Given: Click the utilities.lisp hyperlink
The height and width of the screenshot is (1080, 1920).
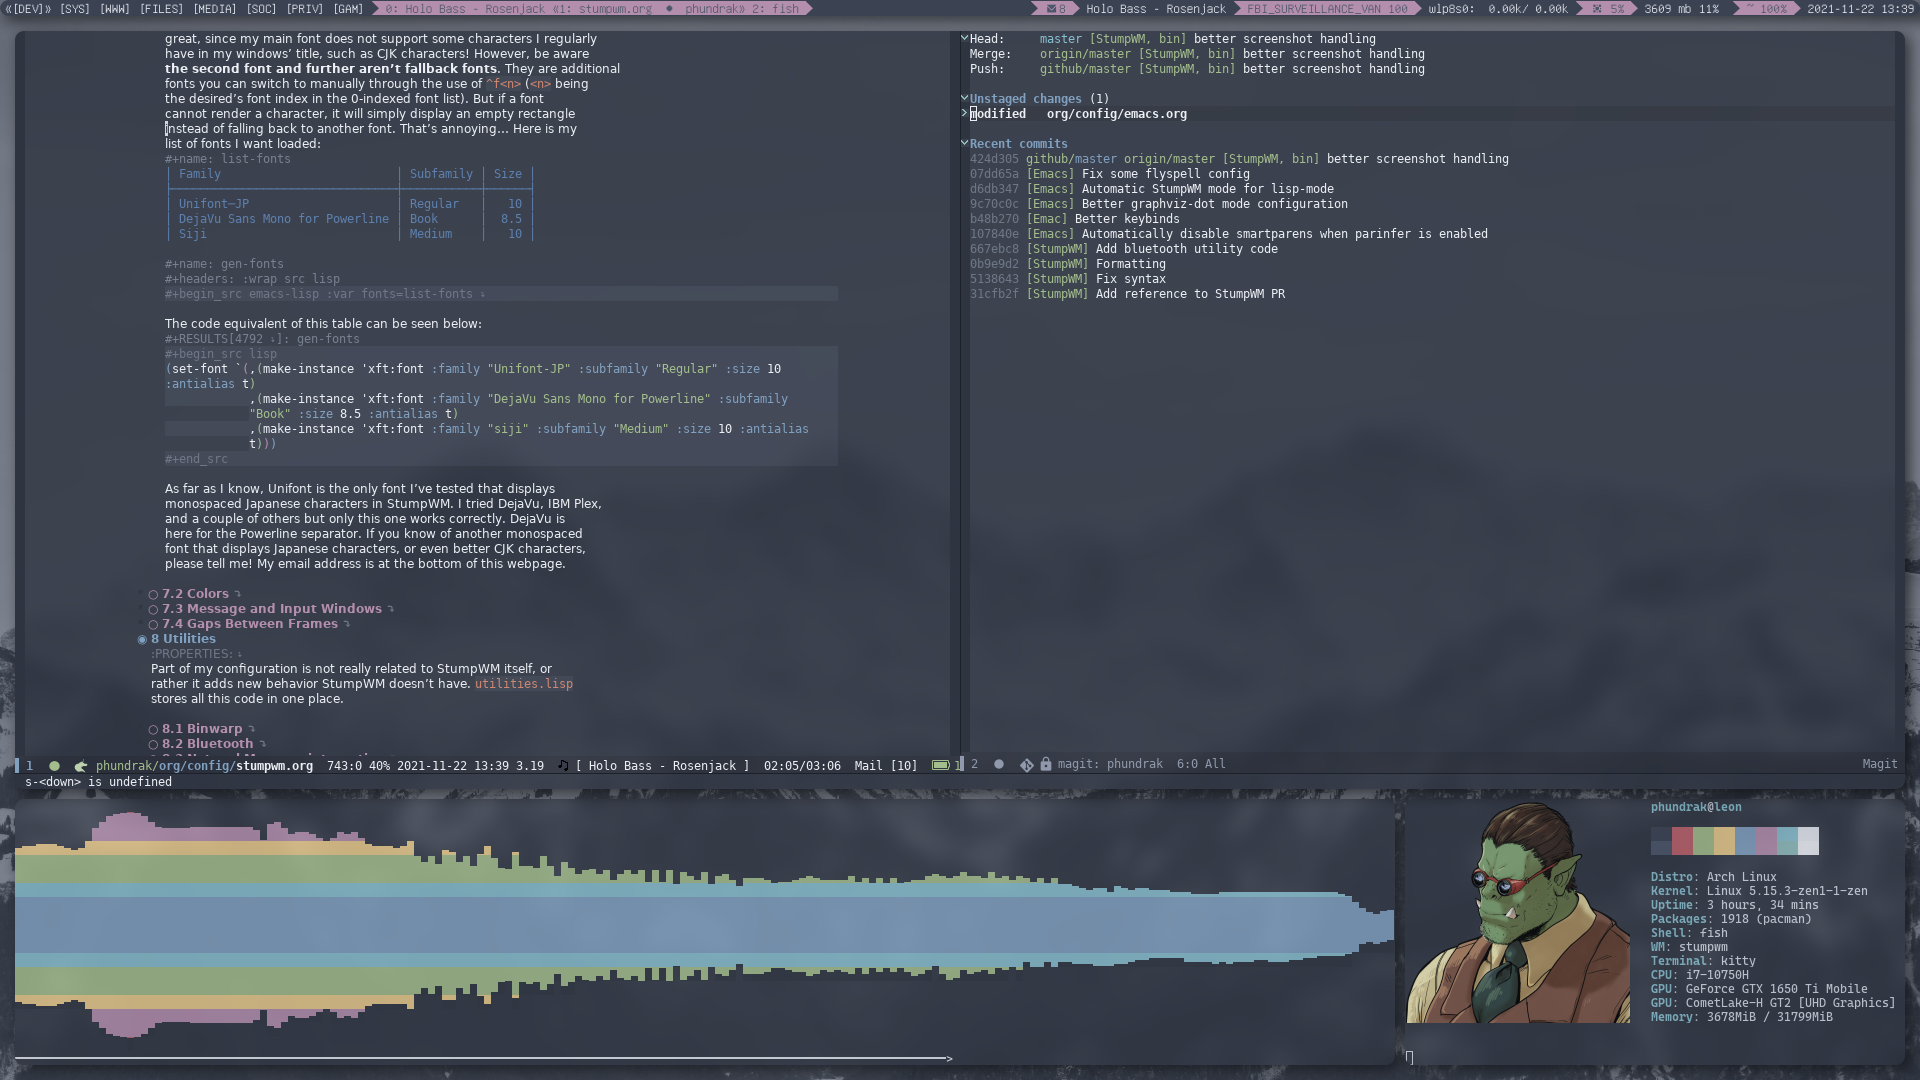Looking at the screenshot, I should click(522, 683).
